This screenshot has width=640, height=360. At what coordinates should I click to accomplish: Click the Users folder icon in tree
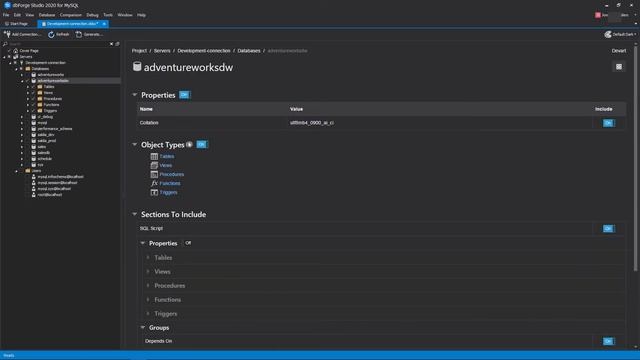(x=28, y=171)
